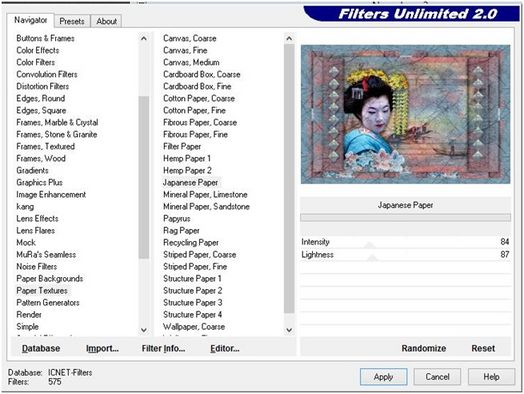
Task: Click the filter list scrollbar thumb
Action: coord(289,179)
